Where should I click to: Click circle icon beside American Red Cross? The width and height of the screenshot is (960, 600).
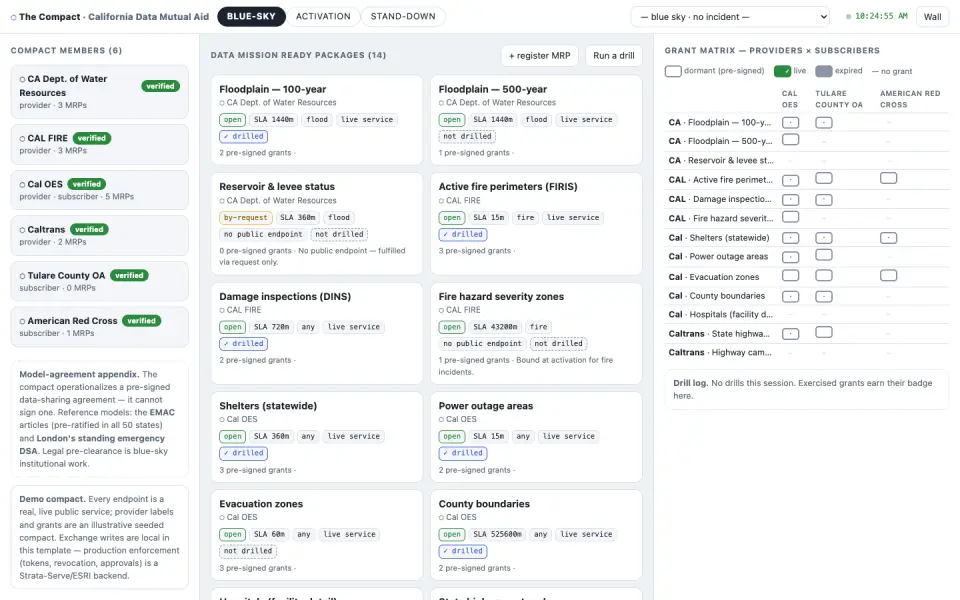(x=22, y=321)
